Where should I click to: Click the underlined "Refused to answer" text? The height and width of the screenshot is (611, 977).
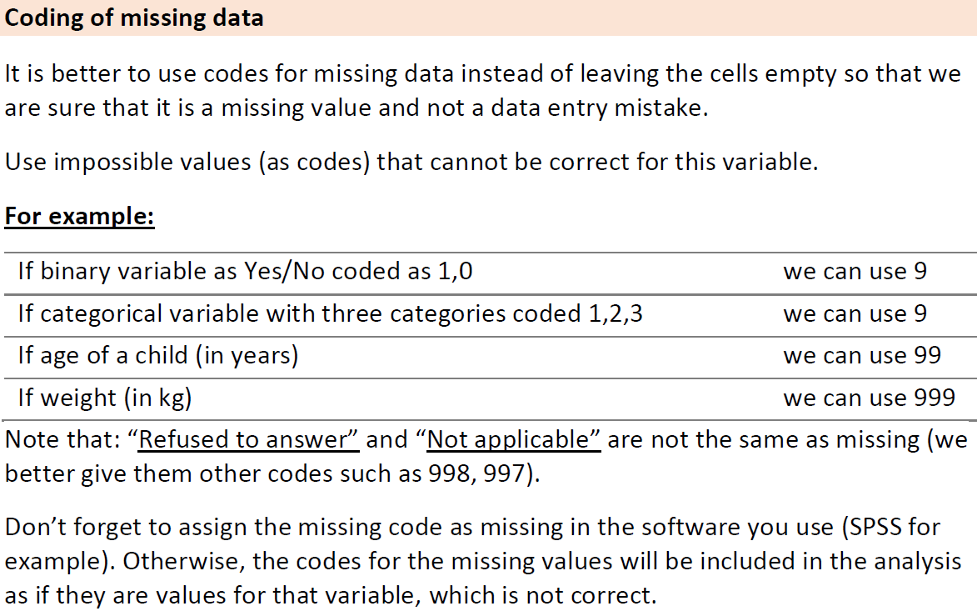click(249, 440)
